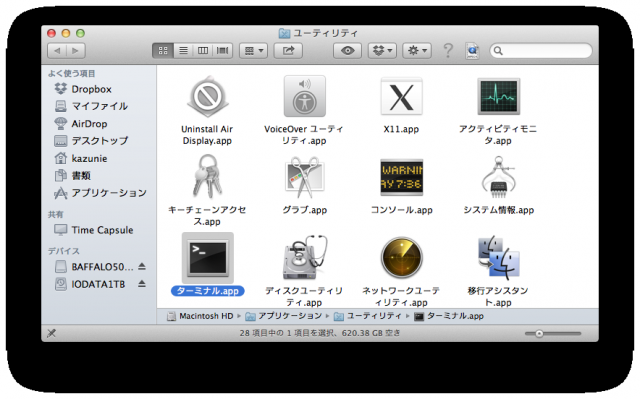This screenshot has height=399, width=640.
Task: Select the VoiceOver ユーティリティ.app icon
Action: pyautogui.click(x=304, y=96)
